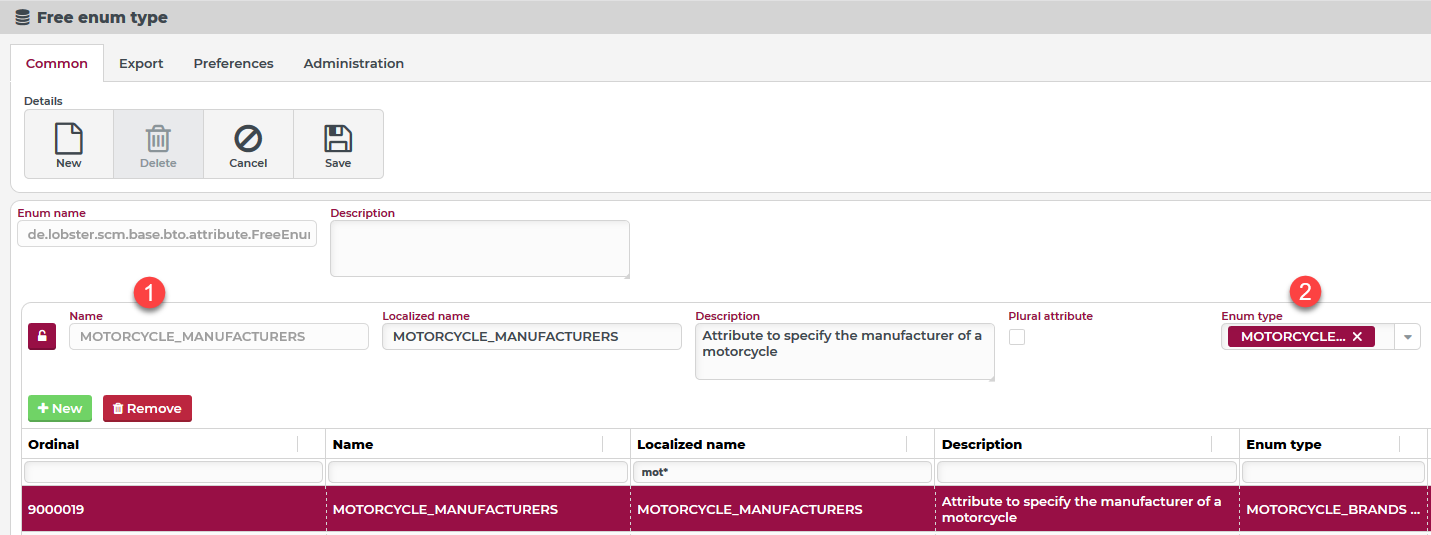The height and width of the screenshot is (535, 1431).
Task: Click the Localized name filter field with mot*
Action: (x=782, y=472)
